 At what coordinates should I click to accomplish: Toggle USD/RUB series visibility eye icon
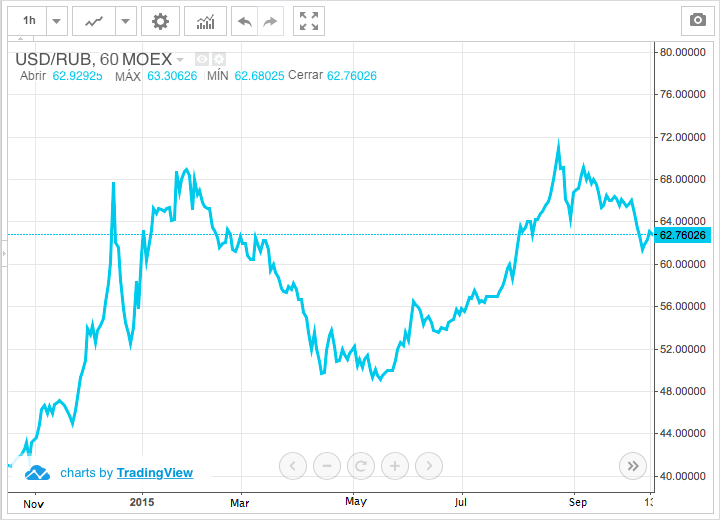201,59
